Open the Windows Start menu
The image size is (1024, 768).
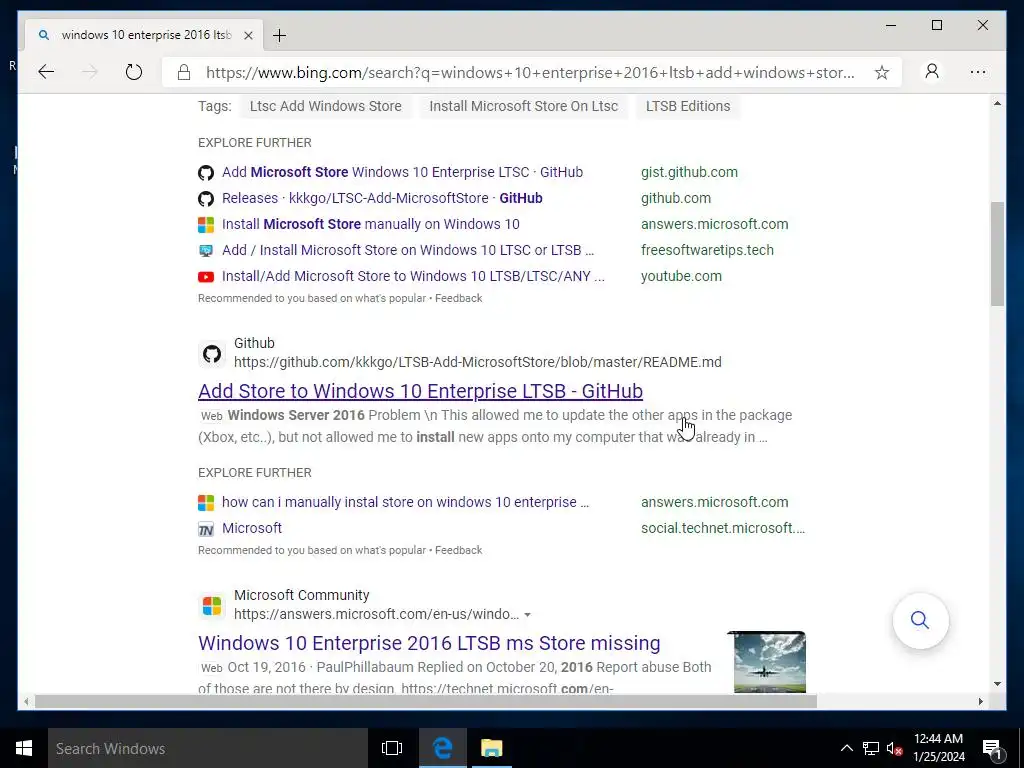pyautogui.click(x=24, y=748)
